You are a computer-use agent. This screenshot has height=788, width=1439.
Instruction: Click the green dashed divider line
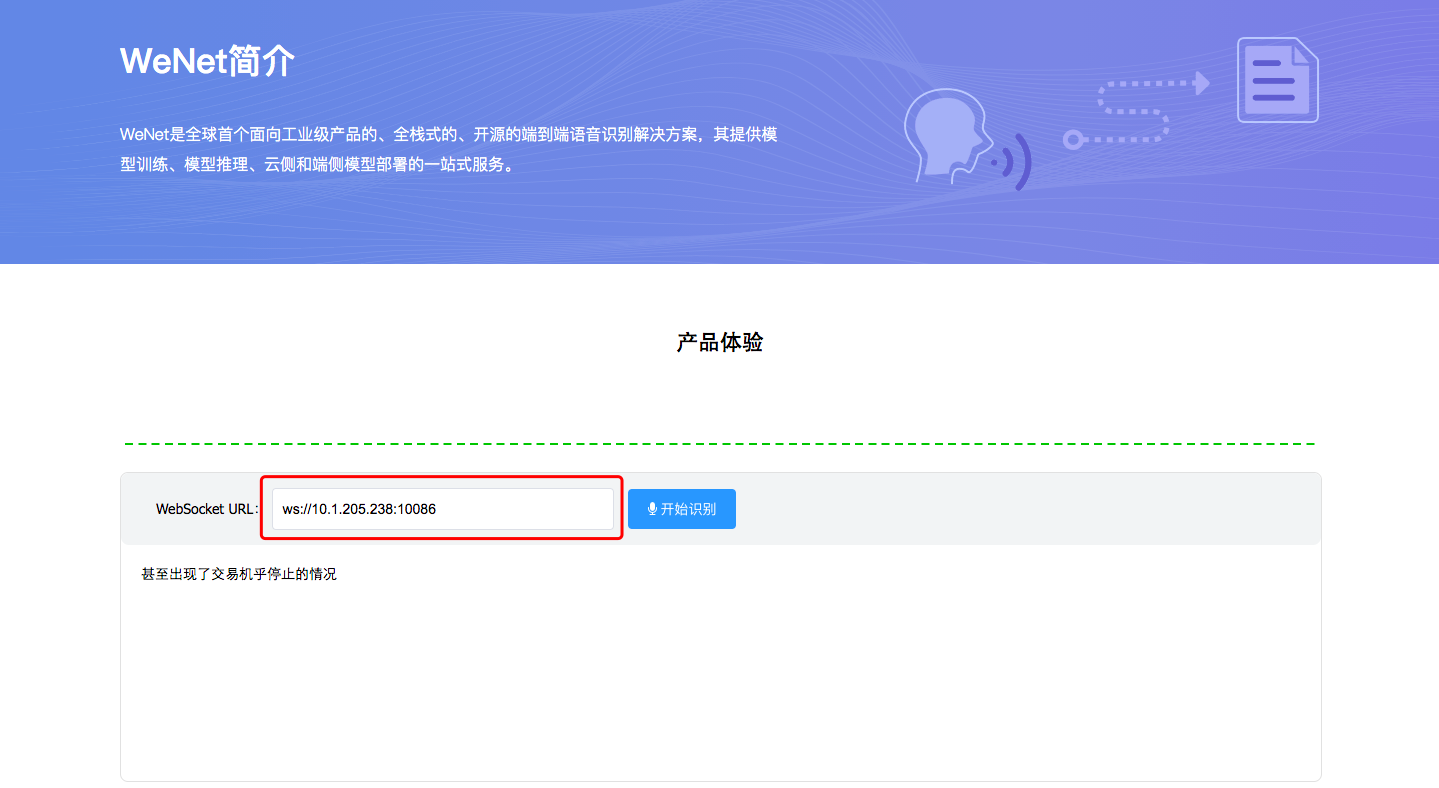(719, 444)
